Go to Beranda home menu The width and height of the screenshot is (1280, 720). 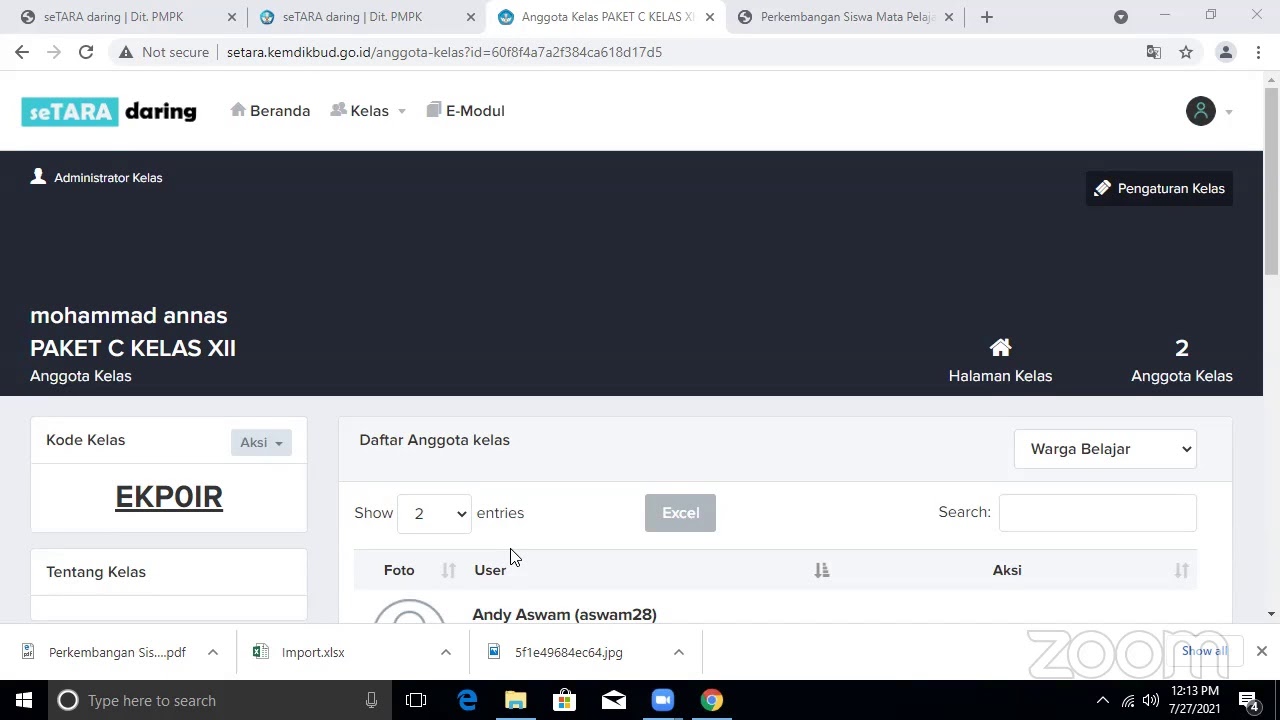tap(270, 111)
